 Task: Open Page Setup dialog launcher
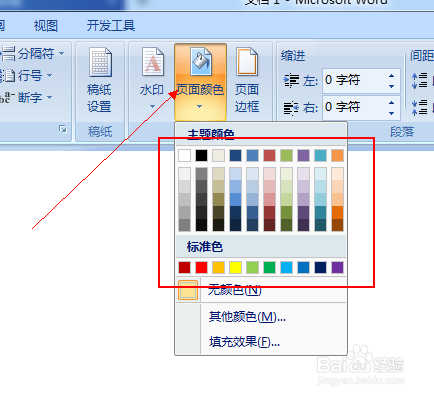[x=63, y=129]
